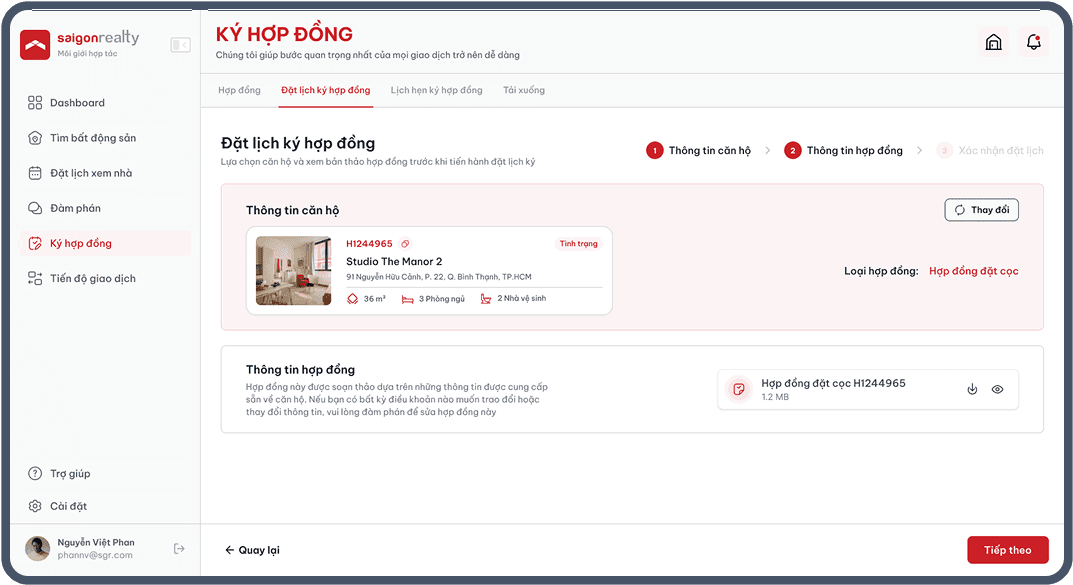1073x585 pixels.
Task: Click the phannv@sgr.com email text
Action: (x=95, y=556)
